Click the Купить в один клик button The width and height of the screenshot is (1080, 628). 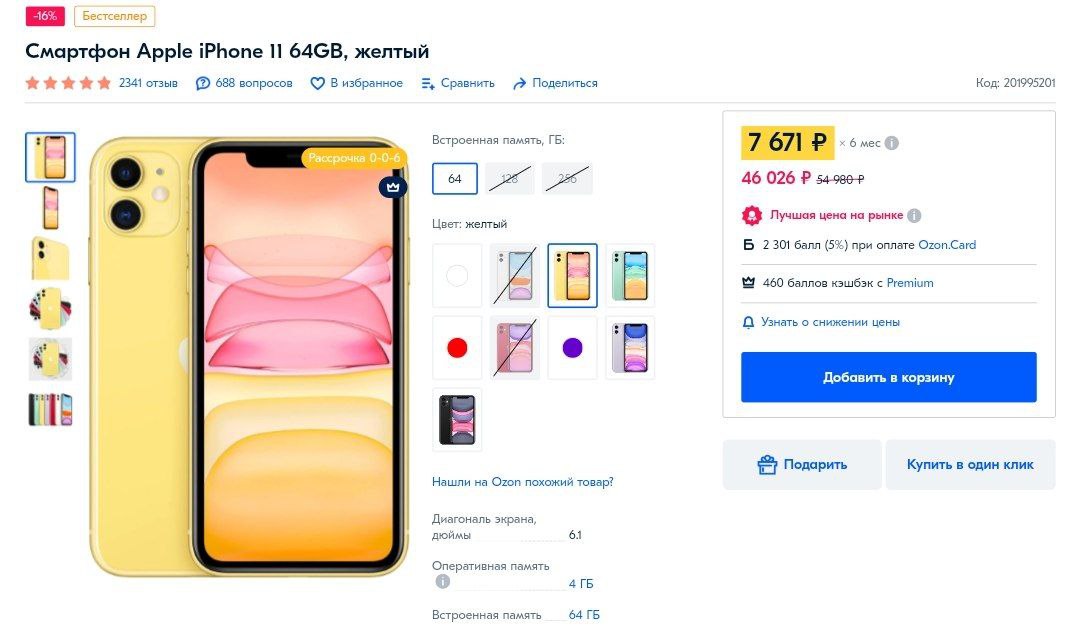click(970, 465)
